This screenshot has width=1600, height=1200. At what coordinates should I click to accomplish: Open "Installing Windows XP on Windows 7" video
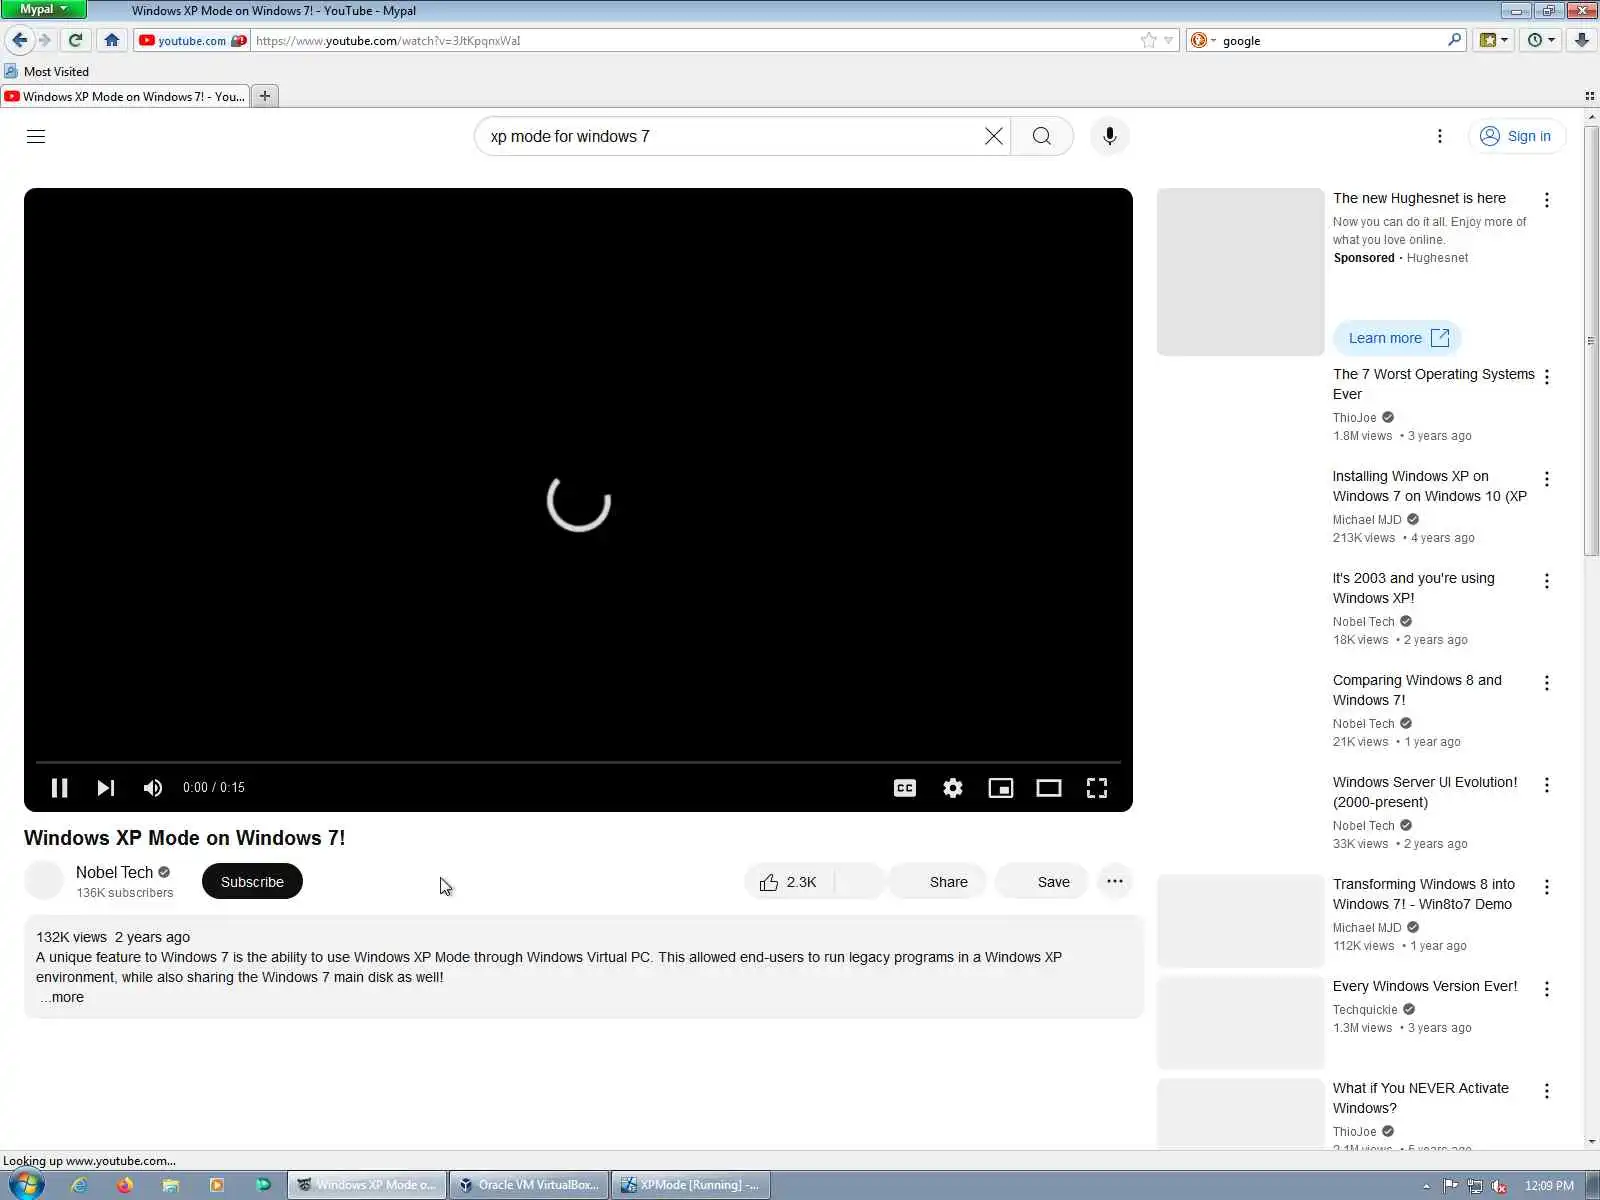click(x=1429, y=486)
